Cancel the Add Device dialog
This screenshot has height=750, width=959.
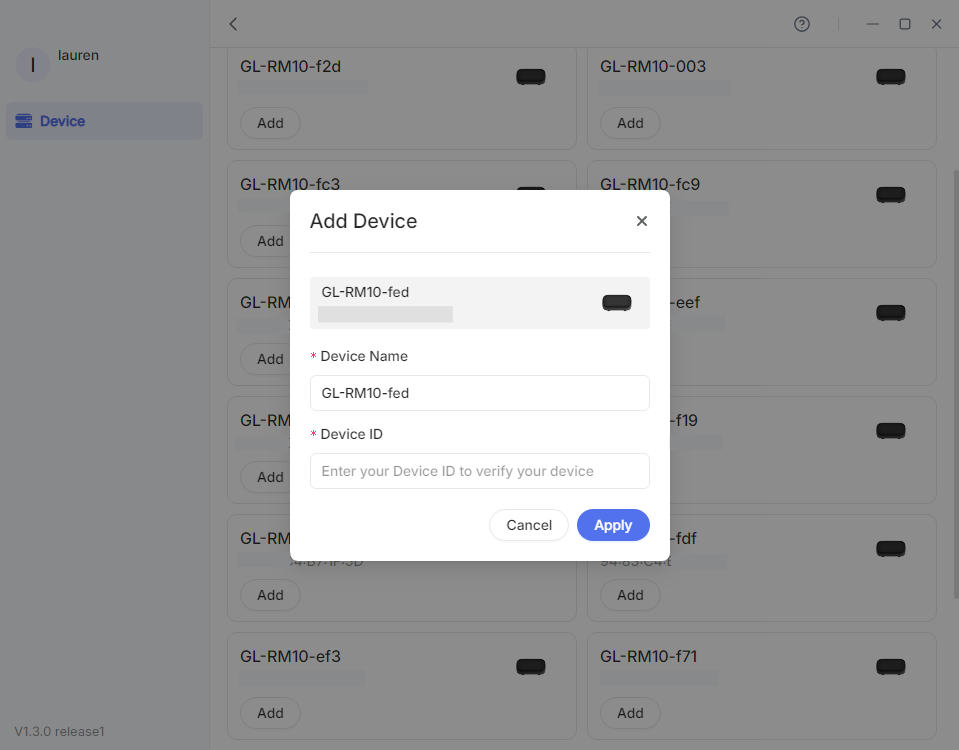(x=528, y=524)
